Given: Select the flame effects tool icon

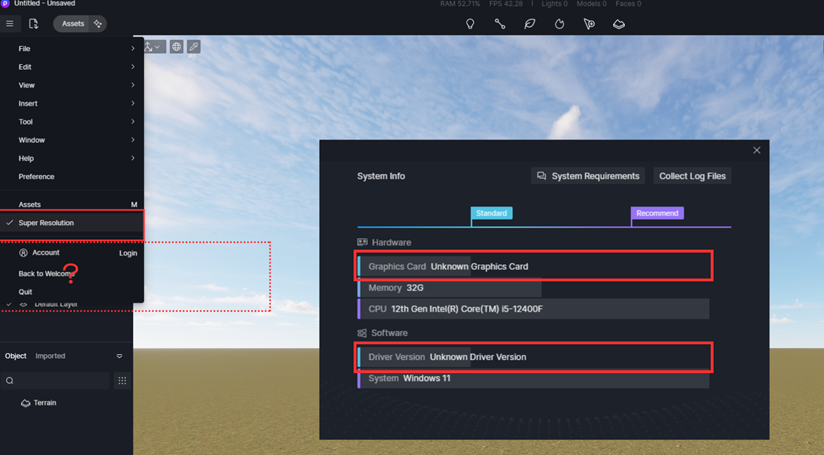Looking at the screenshot, I should point(559,24).
